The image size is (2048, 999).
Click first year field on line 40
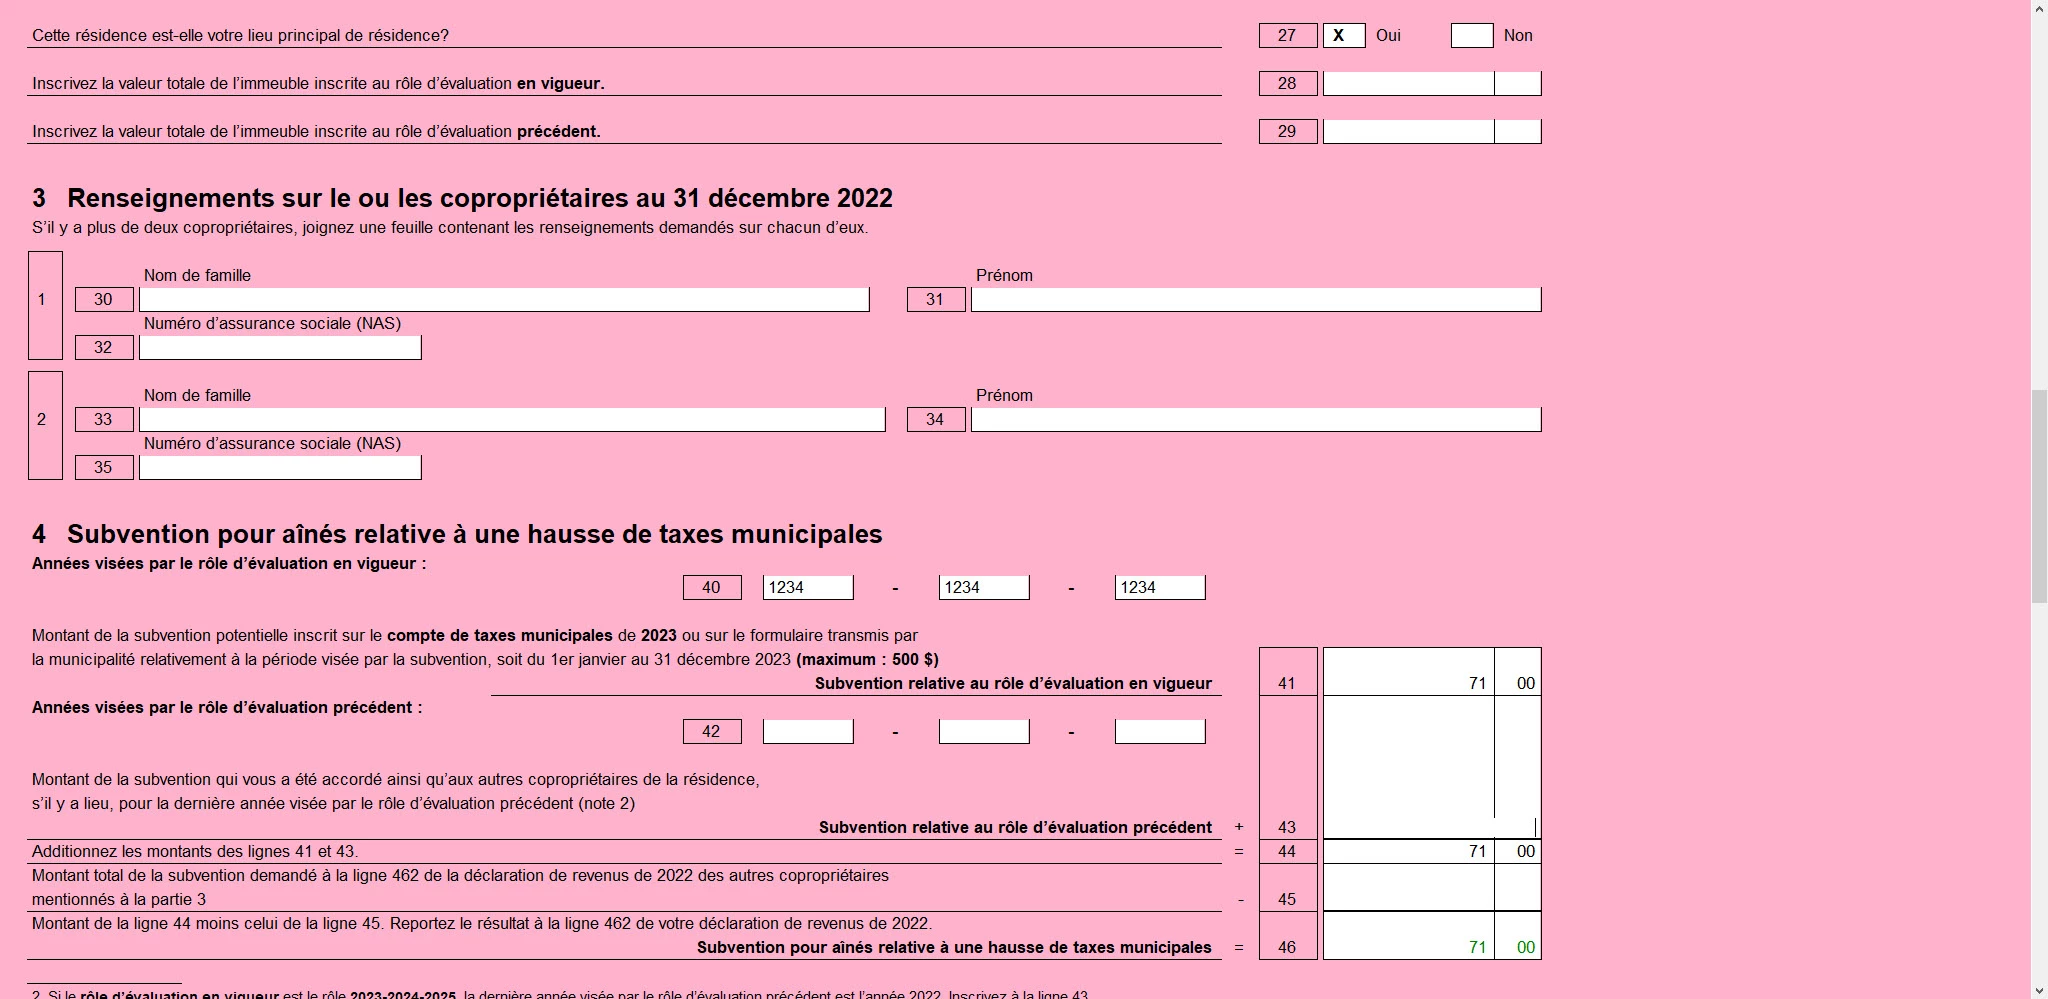[808, 588]
